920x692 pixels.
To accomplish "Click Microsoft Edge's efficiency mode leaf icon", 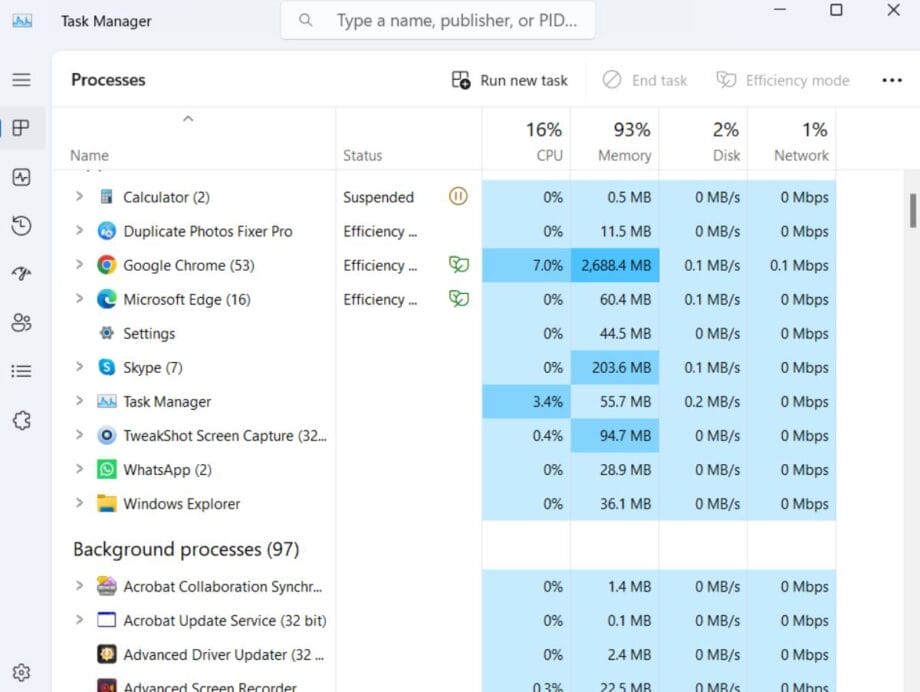I will click(x=458, y=299).
